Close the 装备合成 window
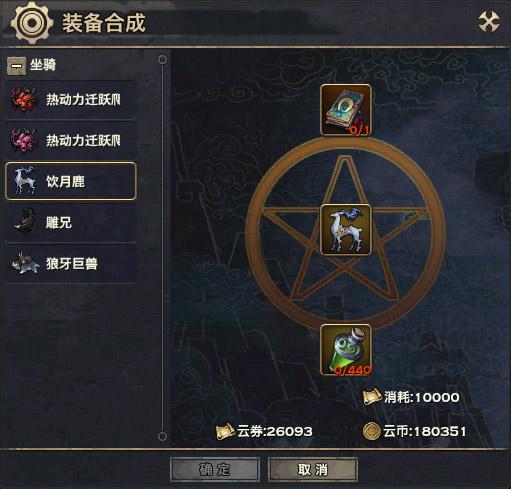Screen dimensions: 511x489 pyautogui.click(x=489, y=22)
